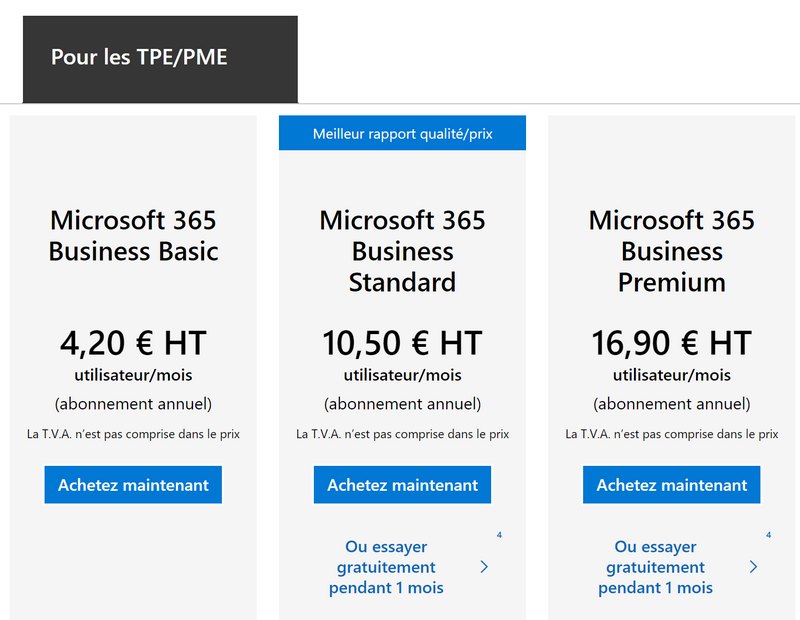Click the 4,20 € HT price of Business Basic
This screenshot has height=620, width=800.
[x=132, y=343]
